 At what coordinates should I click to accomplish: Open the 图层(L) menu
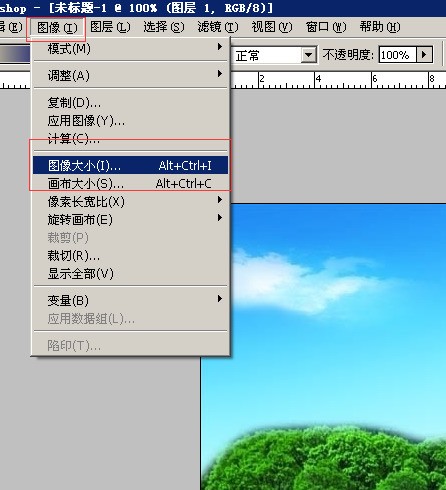(x=110, y=27)
